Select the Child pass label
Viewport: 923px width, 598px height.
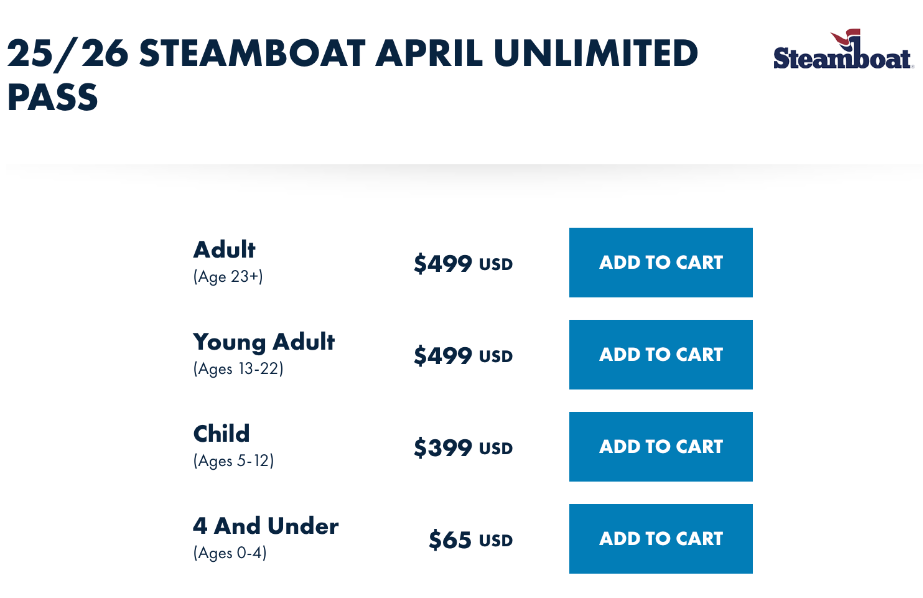221,434
